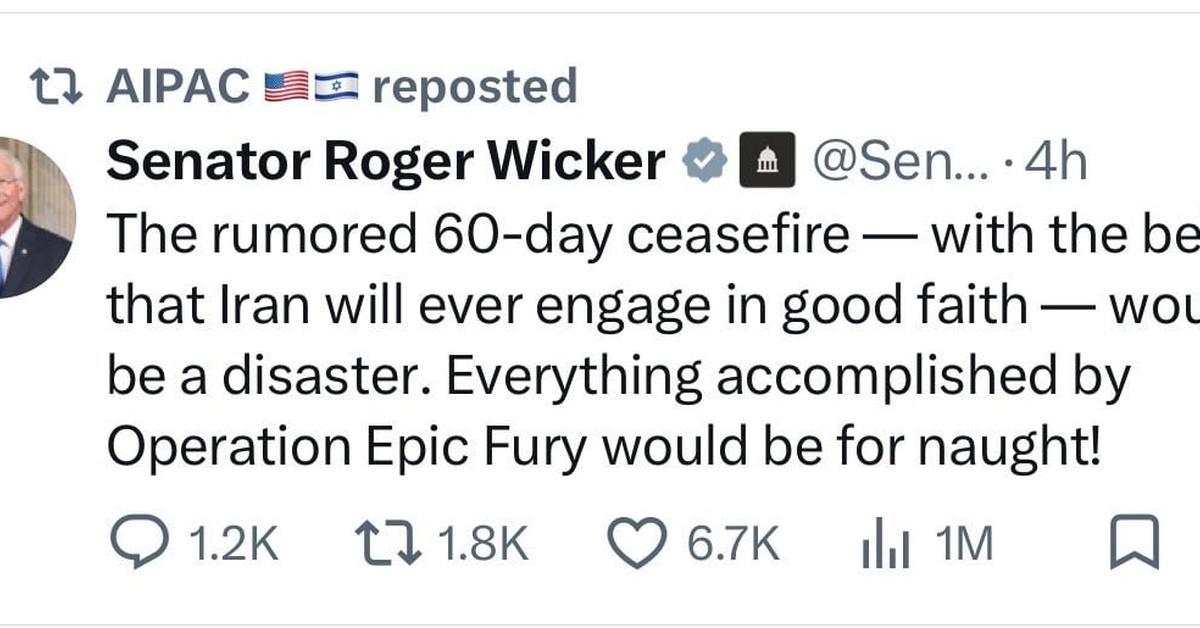Click the word "reposted" in the header

click(475, 88)
